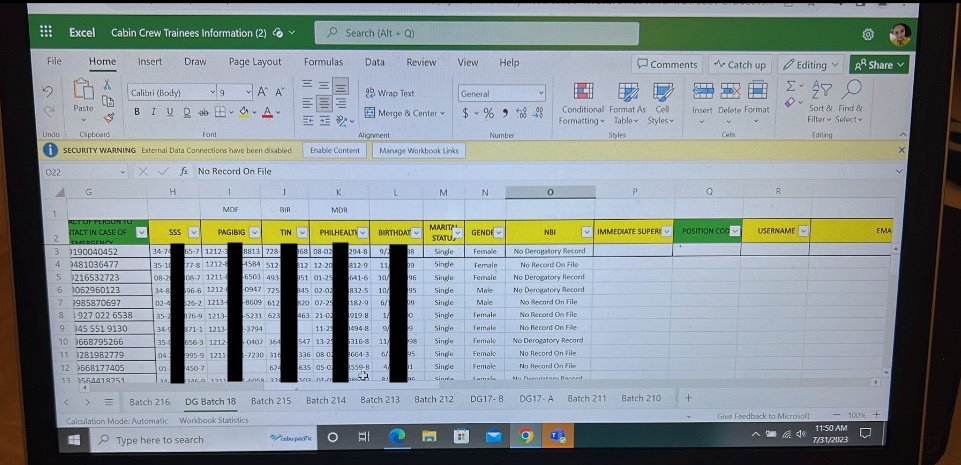Click the Wrap Text button
Screen dimensions: 961x465
coord(390,93)
